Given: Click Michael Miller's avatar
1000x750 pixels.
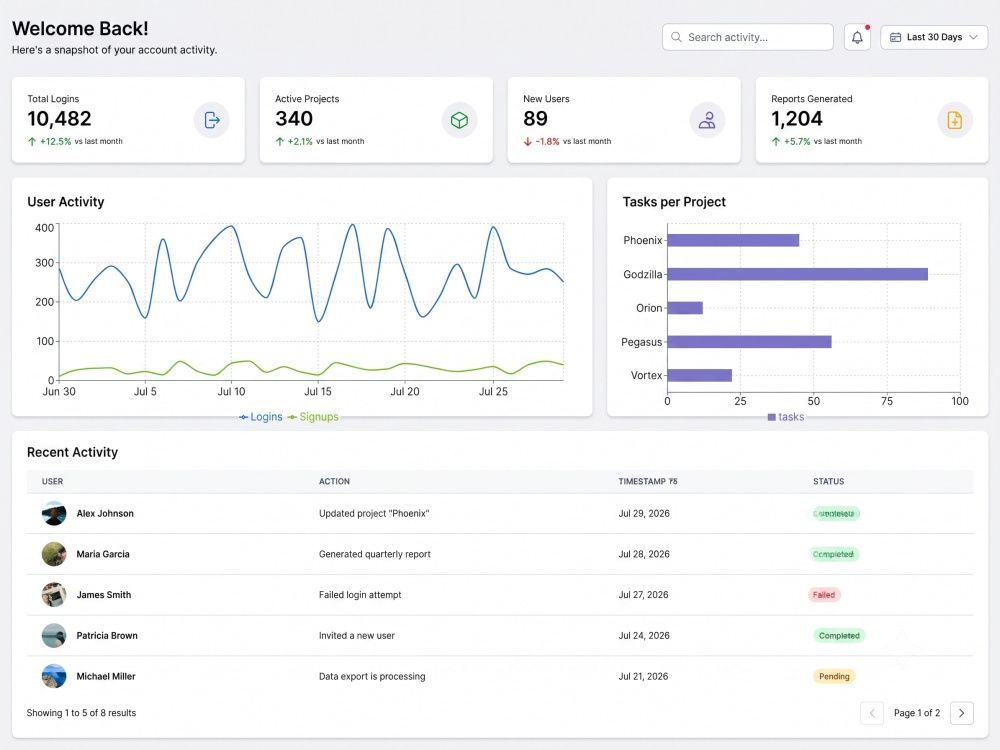Looking at the screenshot, I should tap(54, 677).
